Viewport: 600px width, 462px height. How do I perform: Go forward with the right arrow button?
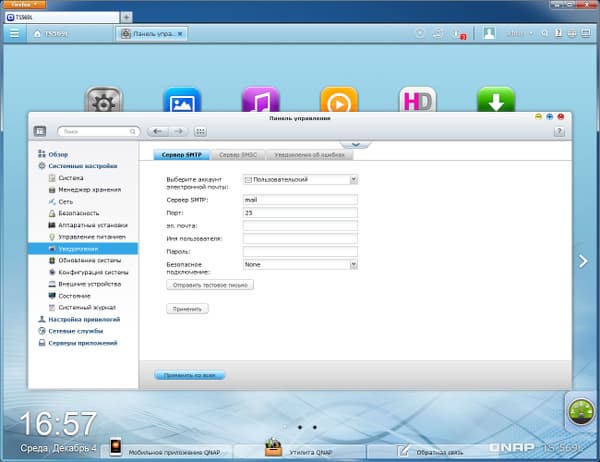[x=178, y=131]
